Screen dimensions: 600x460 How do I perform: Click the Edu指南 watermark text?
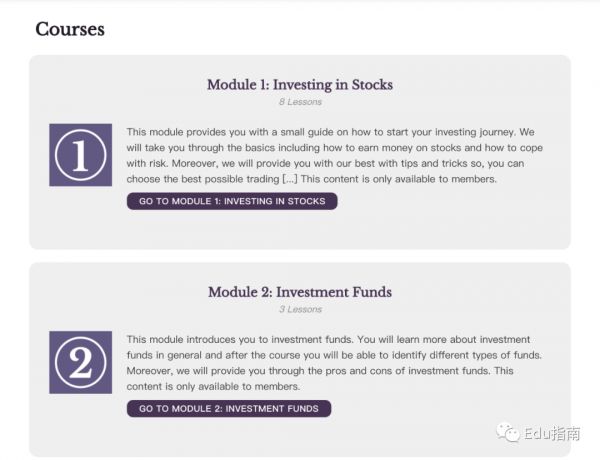554,433
